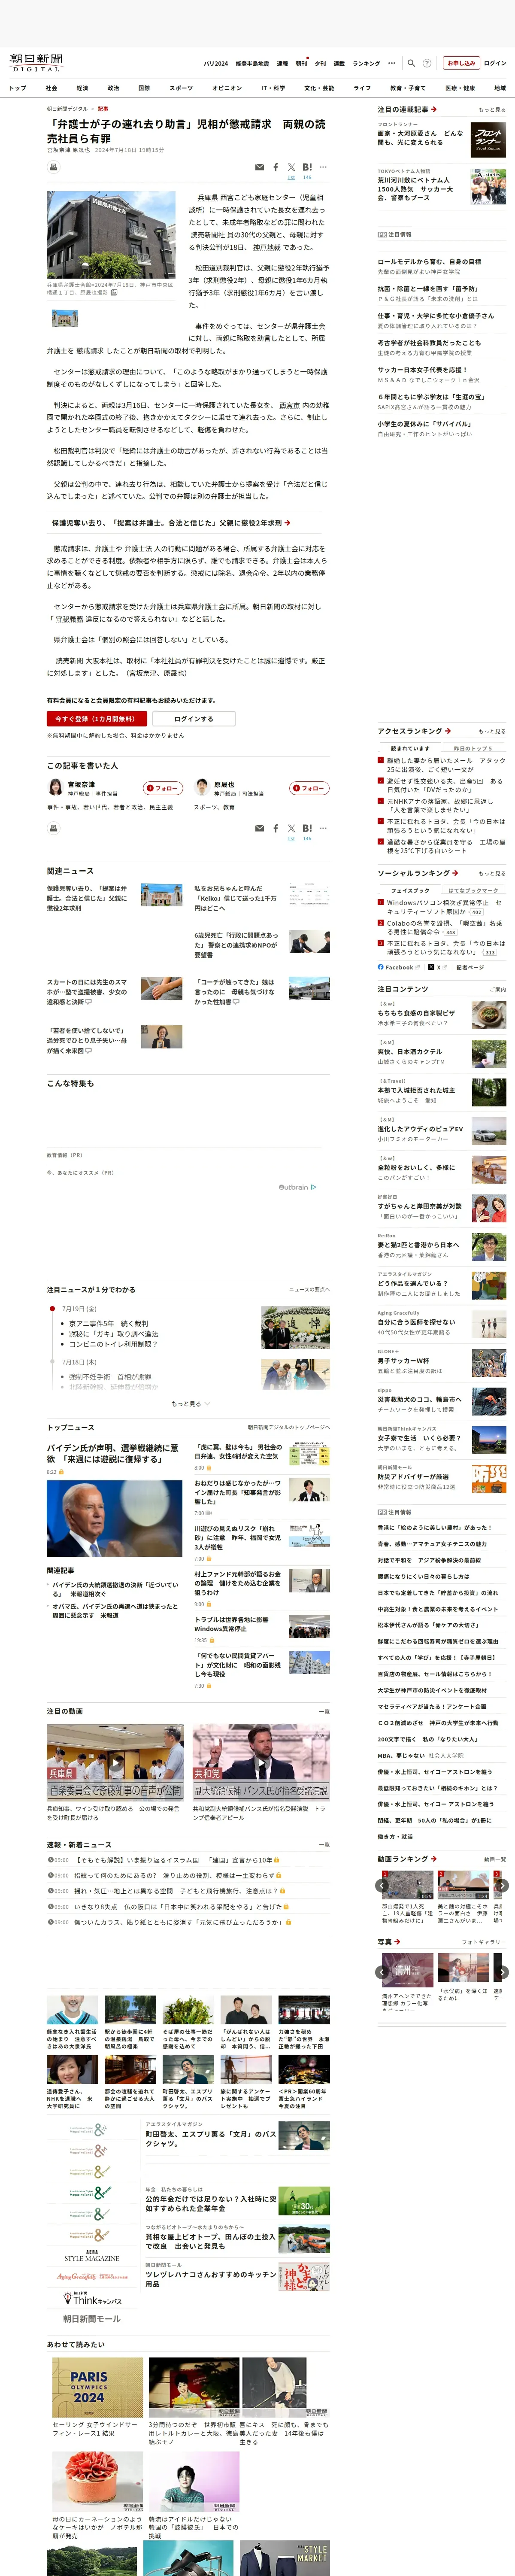Viewport: 515px width, 2576px height.
Task: Switch to 昨日のトップ5 ranking tab
Action: pyautogui.click(x=473, y=748)
